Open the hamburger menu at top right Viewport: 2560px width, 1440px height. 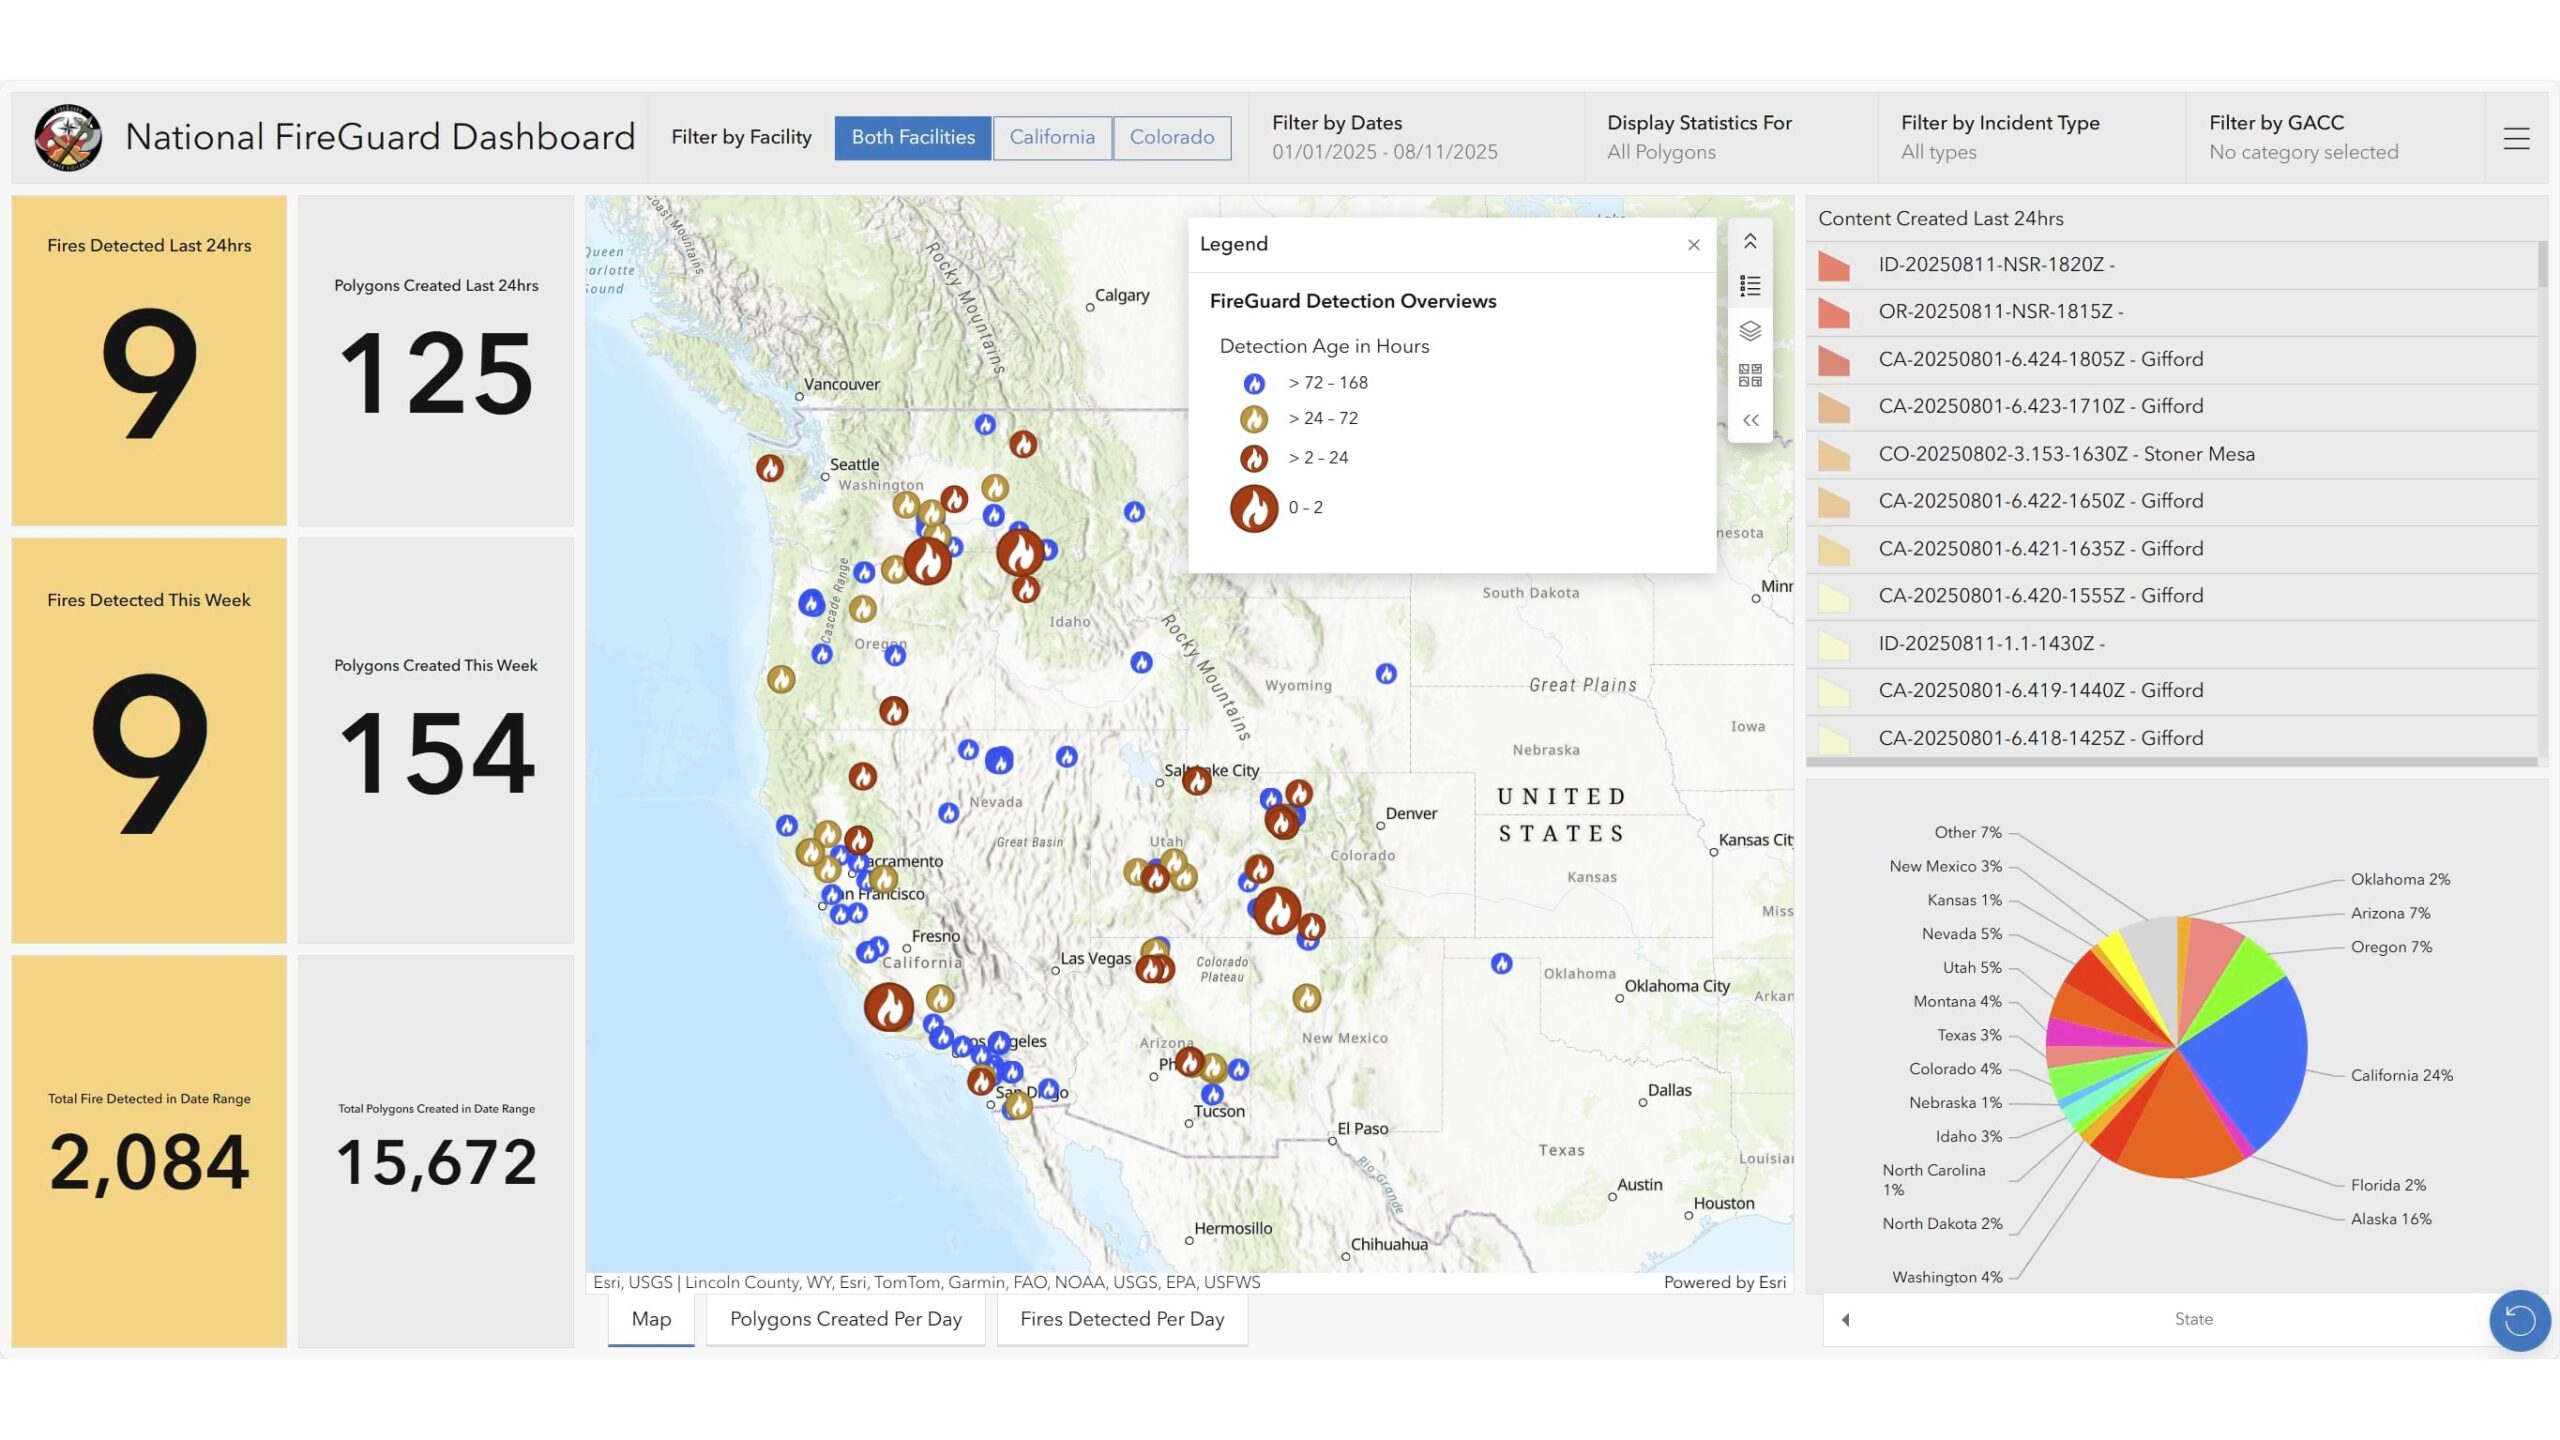(x=2516, y=139)
